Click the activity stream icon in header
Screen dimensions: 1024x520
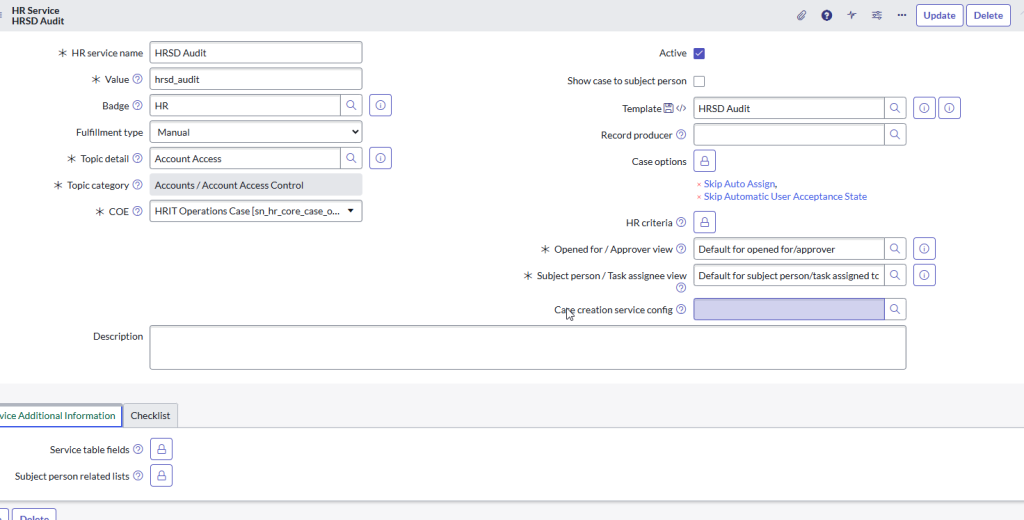[x=852, y=15]
